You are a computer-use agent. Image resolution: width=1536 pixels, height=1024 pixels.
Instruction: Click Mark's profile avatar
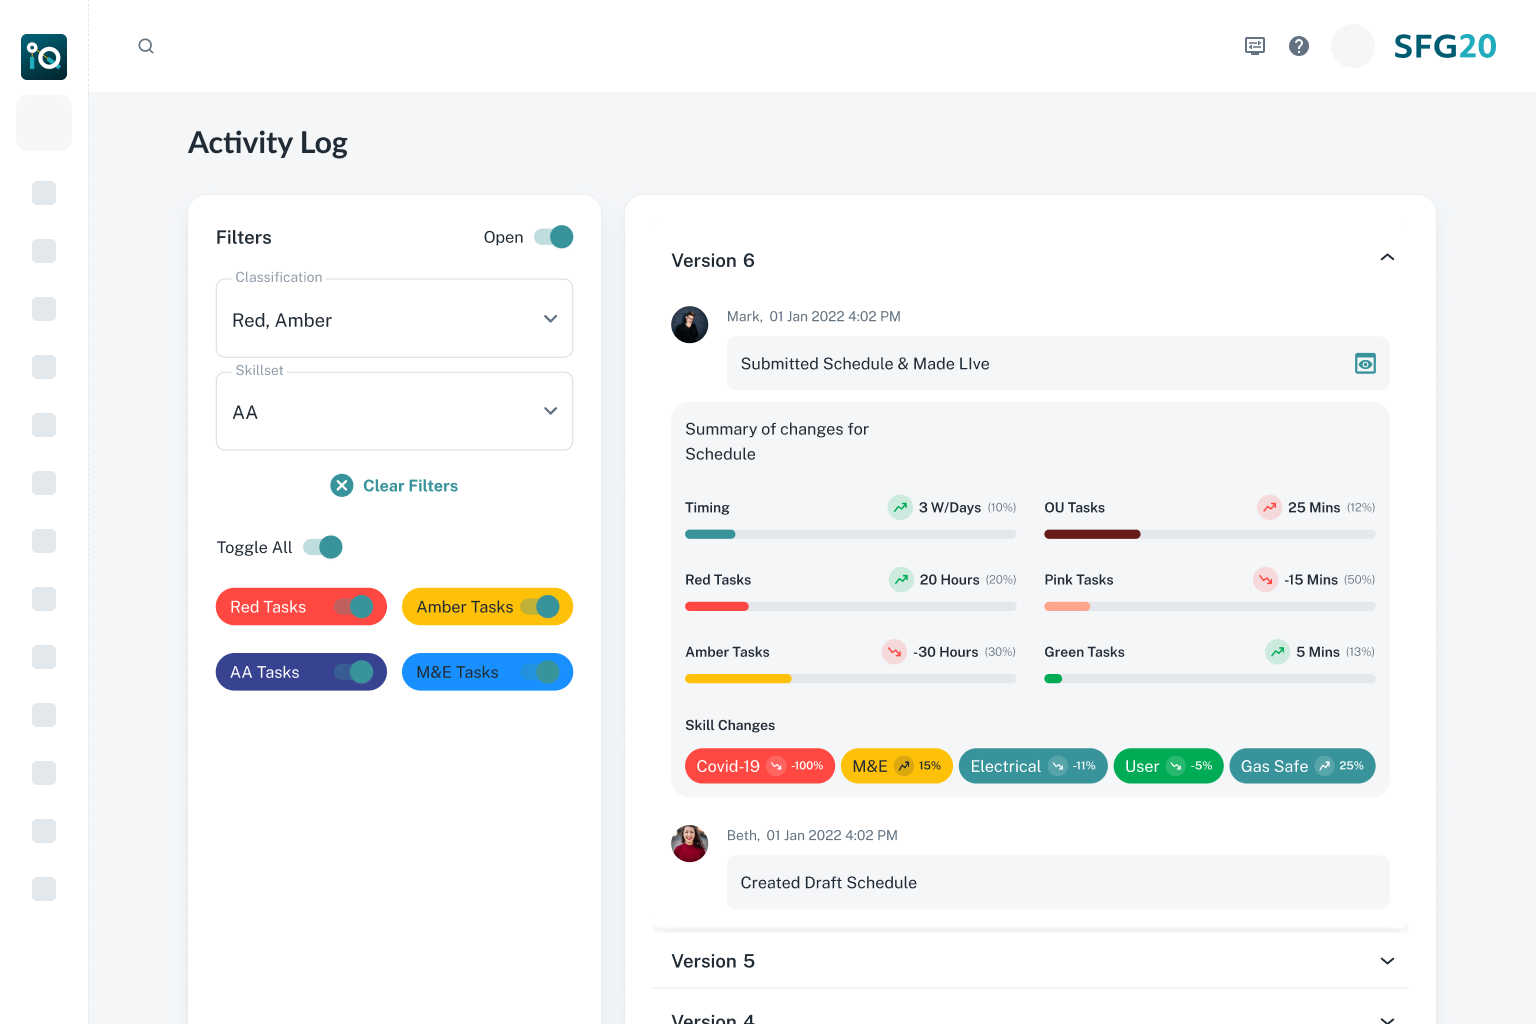pos(689,324)
